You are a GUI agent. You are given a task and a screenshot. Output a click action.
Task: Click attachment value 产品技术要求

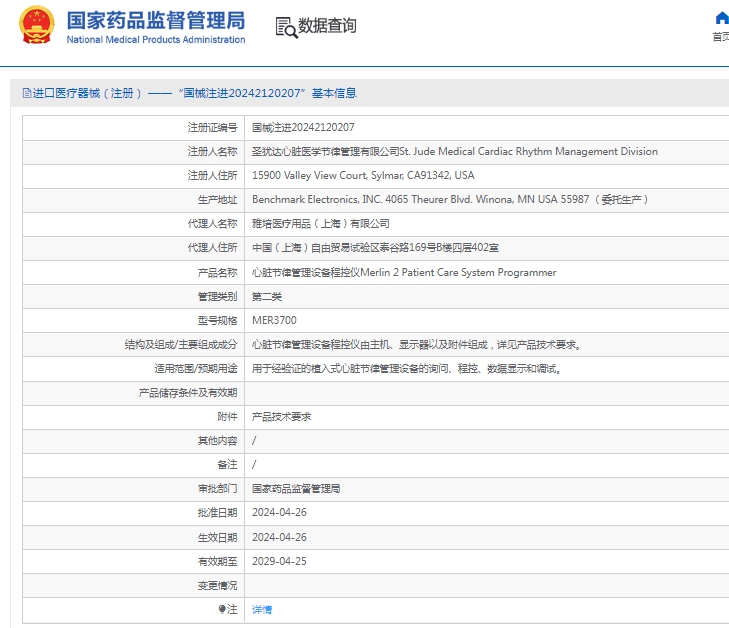coord(281,417)
